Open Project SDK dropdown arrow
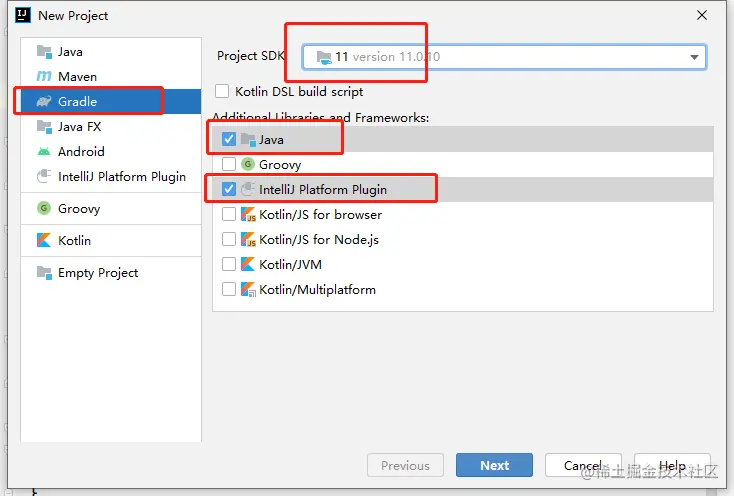The height and width of the screenshot is (496, 734). coord(694,58)
